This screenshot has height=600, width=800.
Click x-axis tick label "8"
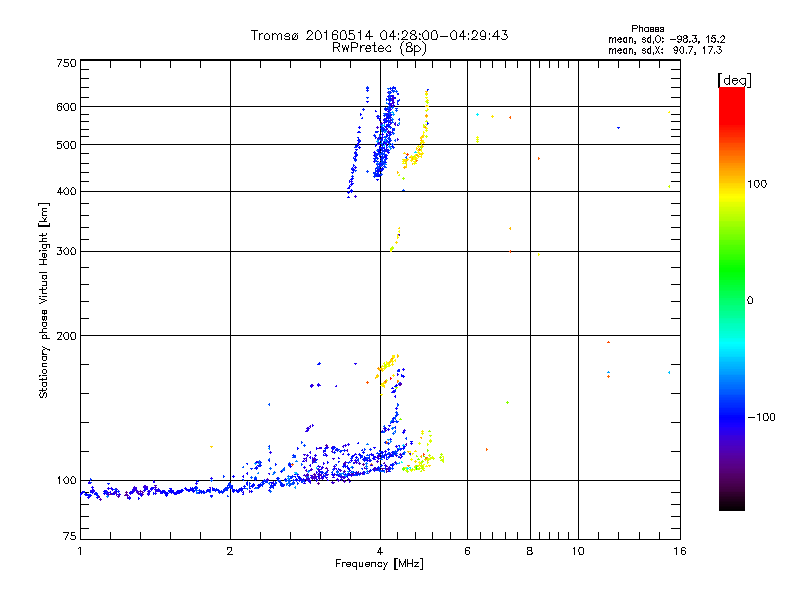click(530, 551)
